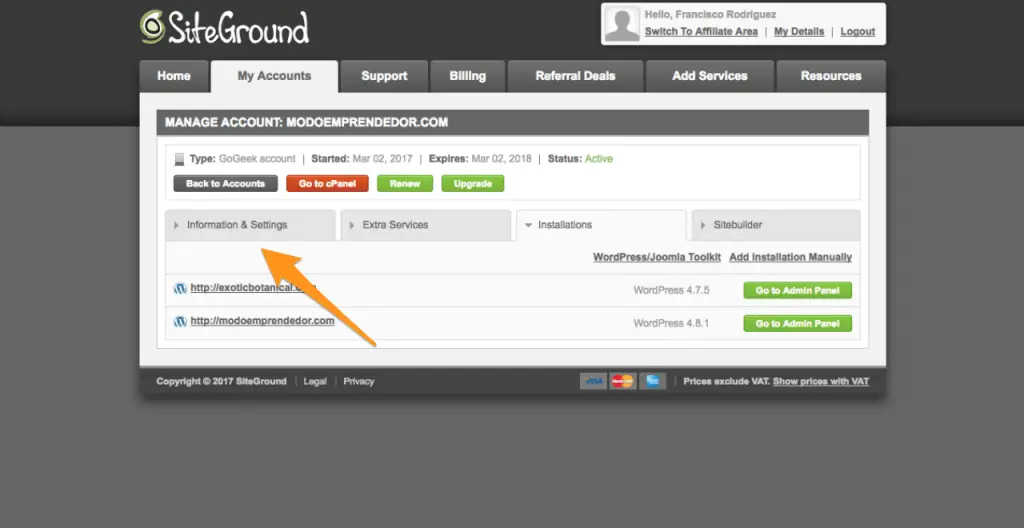Click the Go to cPanel button

(x=327, y=184)
